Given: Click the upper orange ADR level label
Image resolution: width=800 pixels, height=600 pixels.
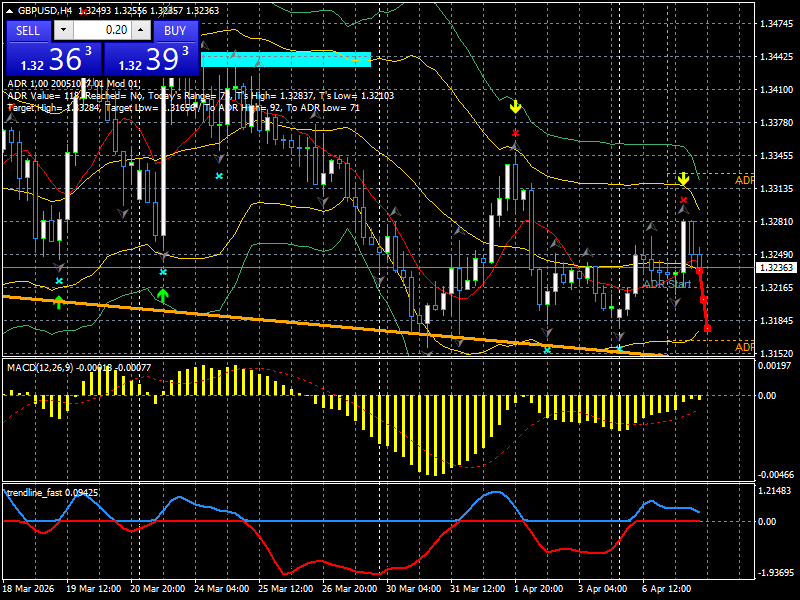Looking at the screenshot, I should (744, 180).
